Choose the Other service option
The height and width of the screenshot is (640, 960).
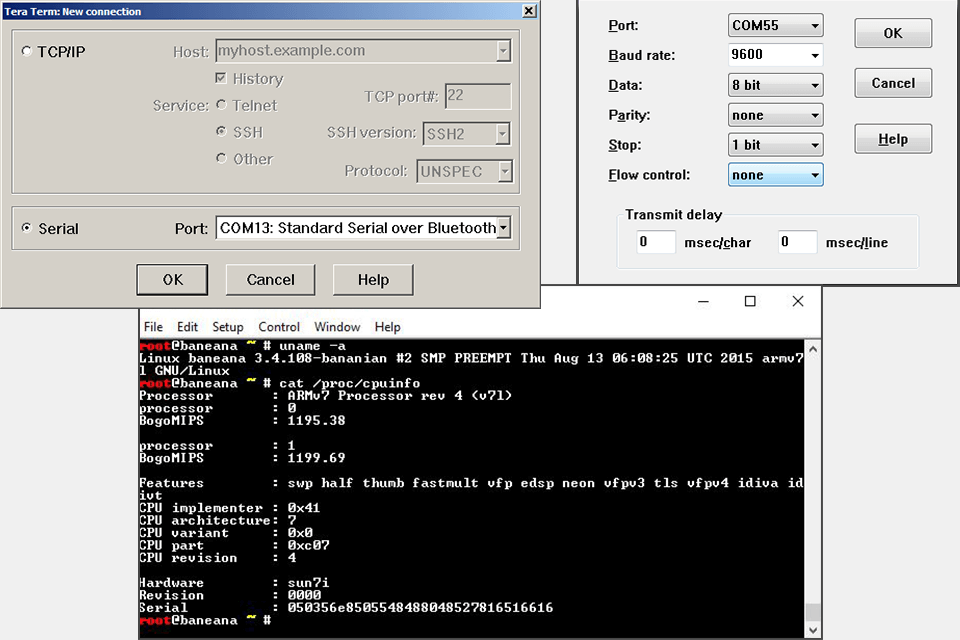(x=222, y=159)
